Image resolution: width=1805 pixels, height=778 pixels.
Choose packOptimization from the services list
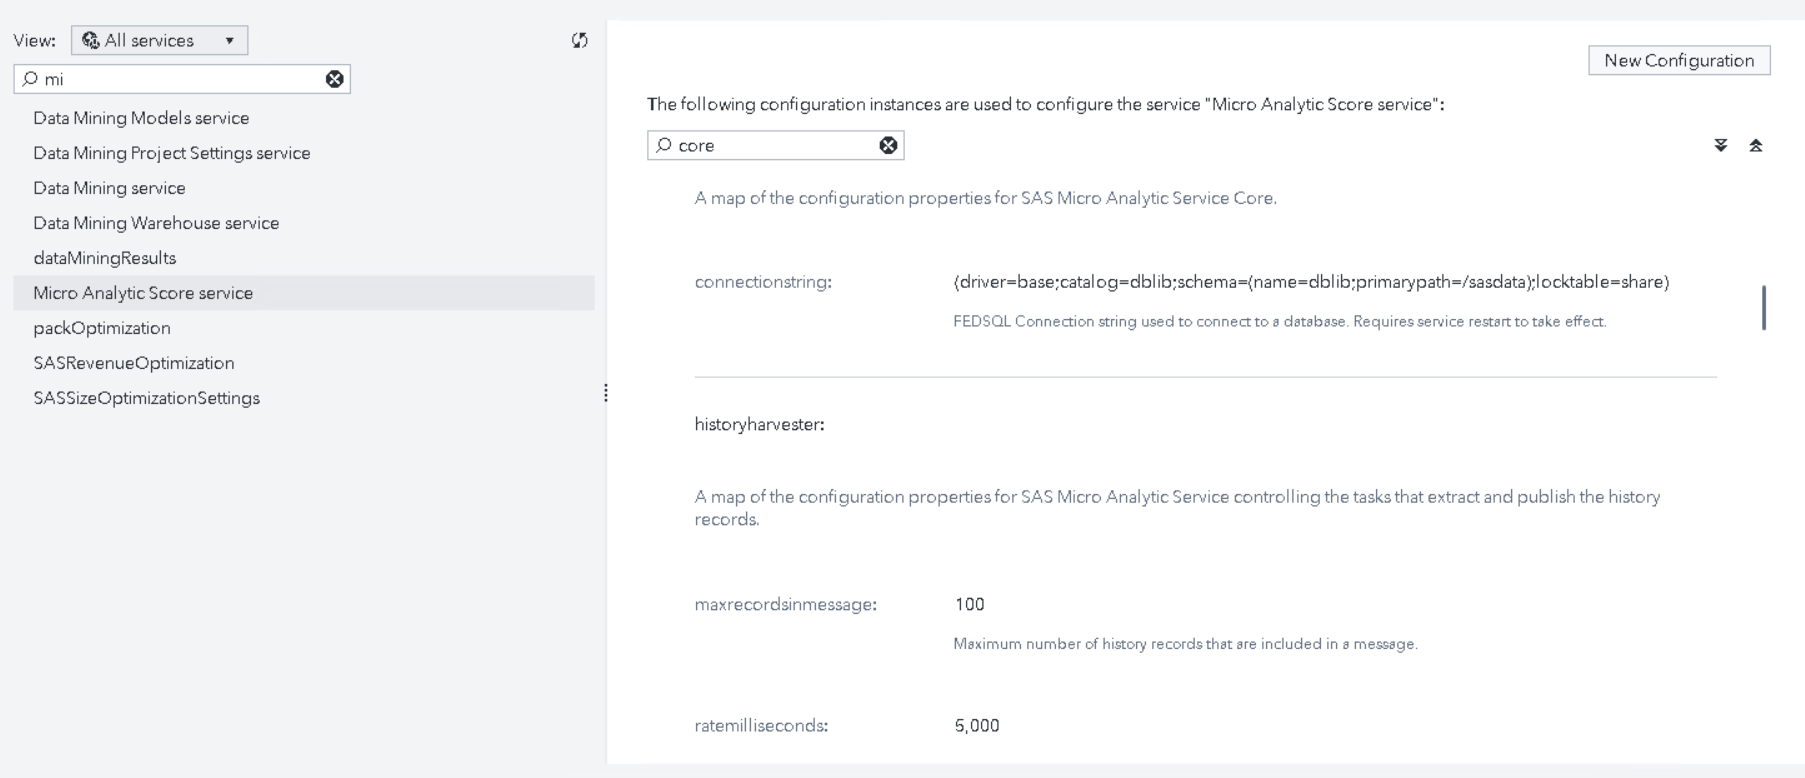click(x=101, y=328)
